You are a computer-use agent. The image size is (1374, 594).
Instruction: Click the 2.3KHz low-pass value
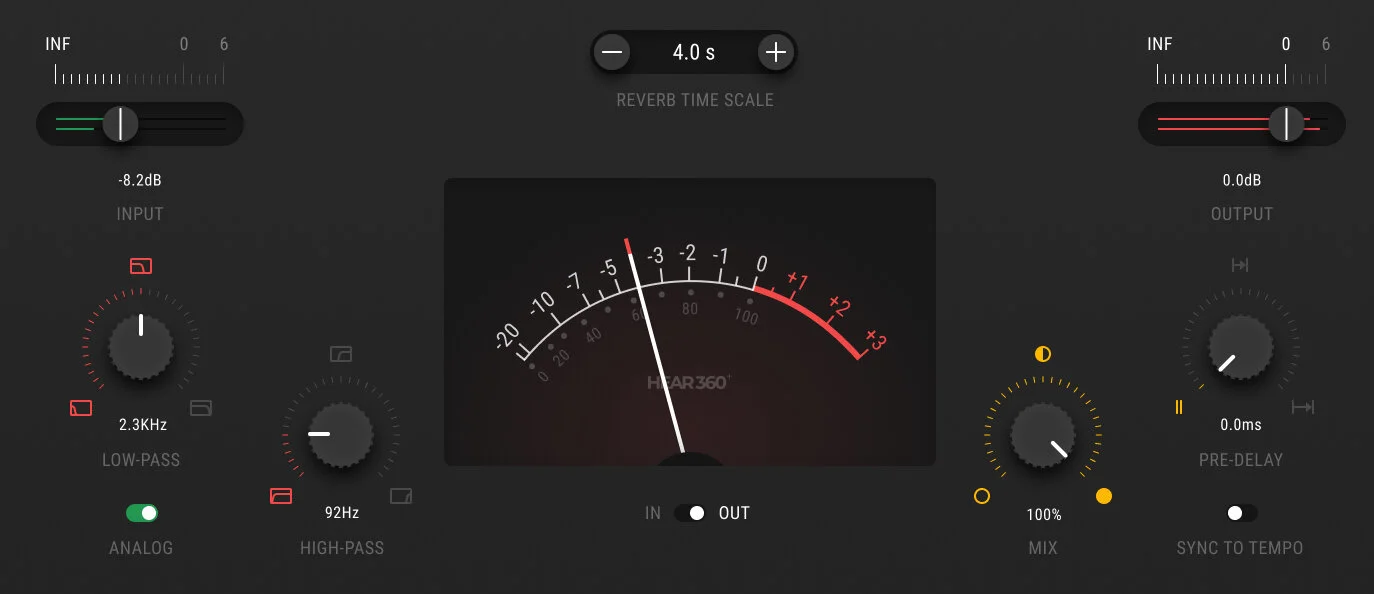click(142, 425)
